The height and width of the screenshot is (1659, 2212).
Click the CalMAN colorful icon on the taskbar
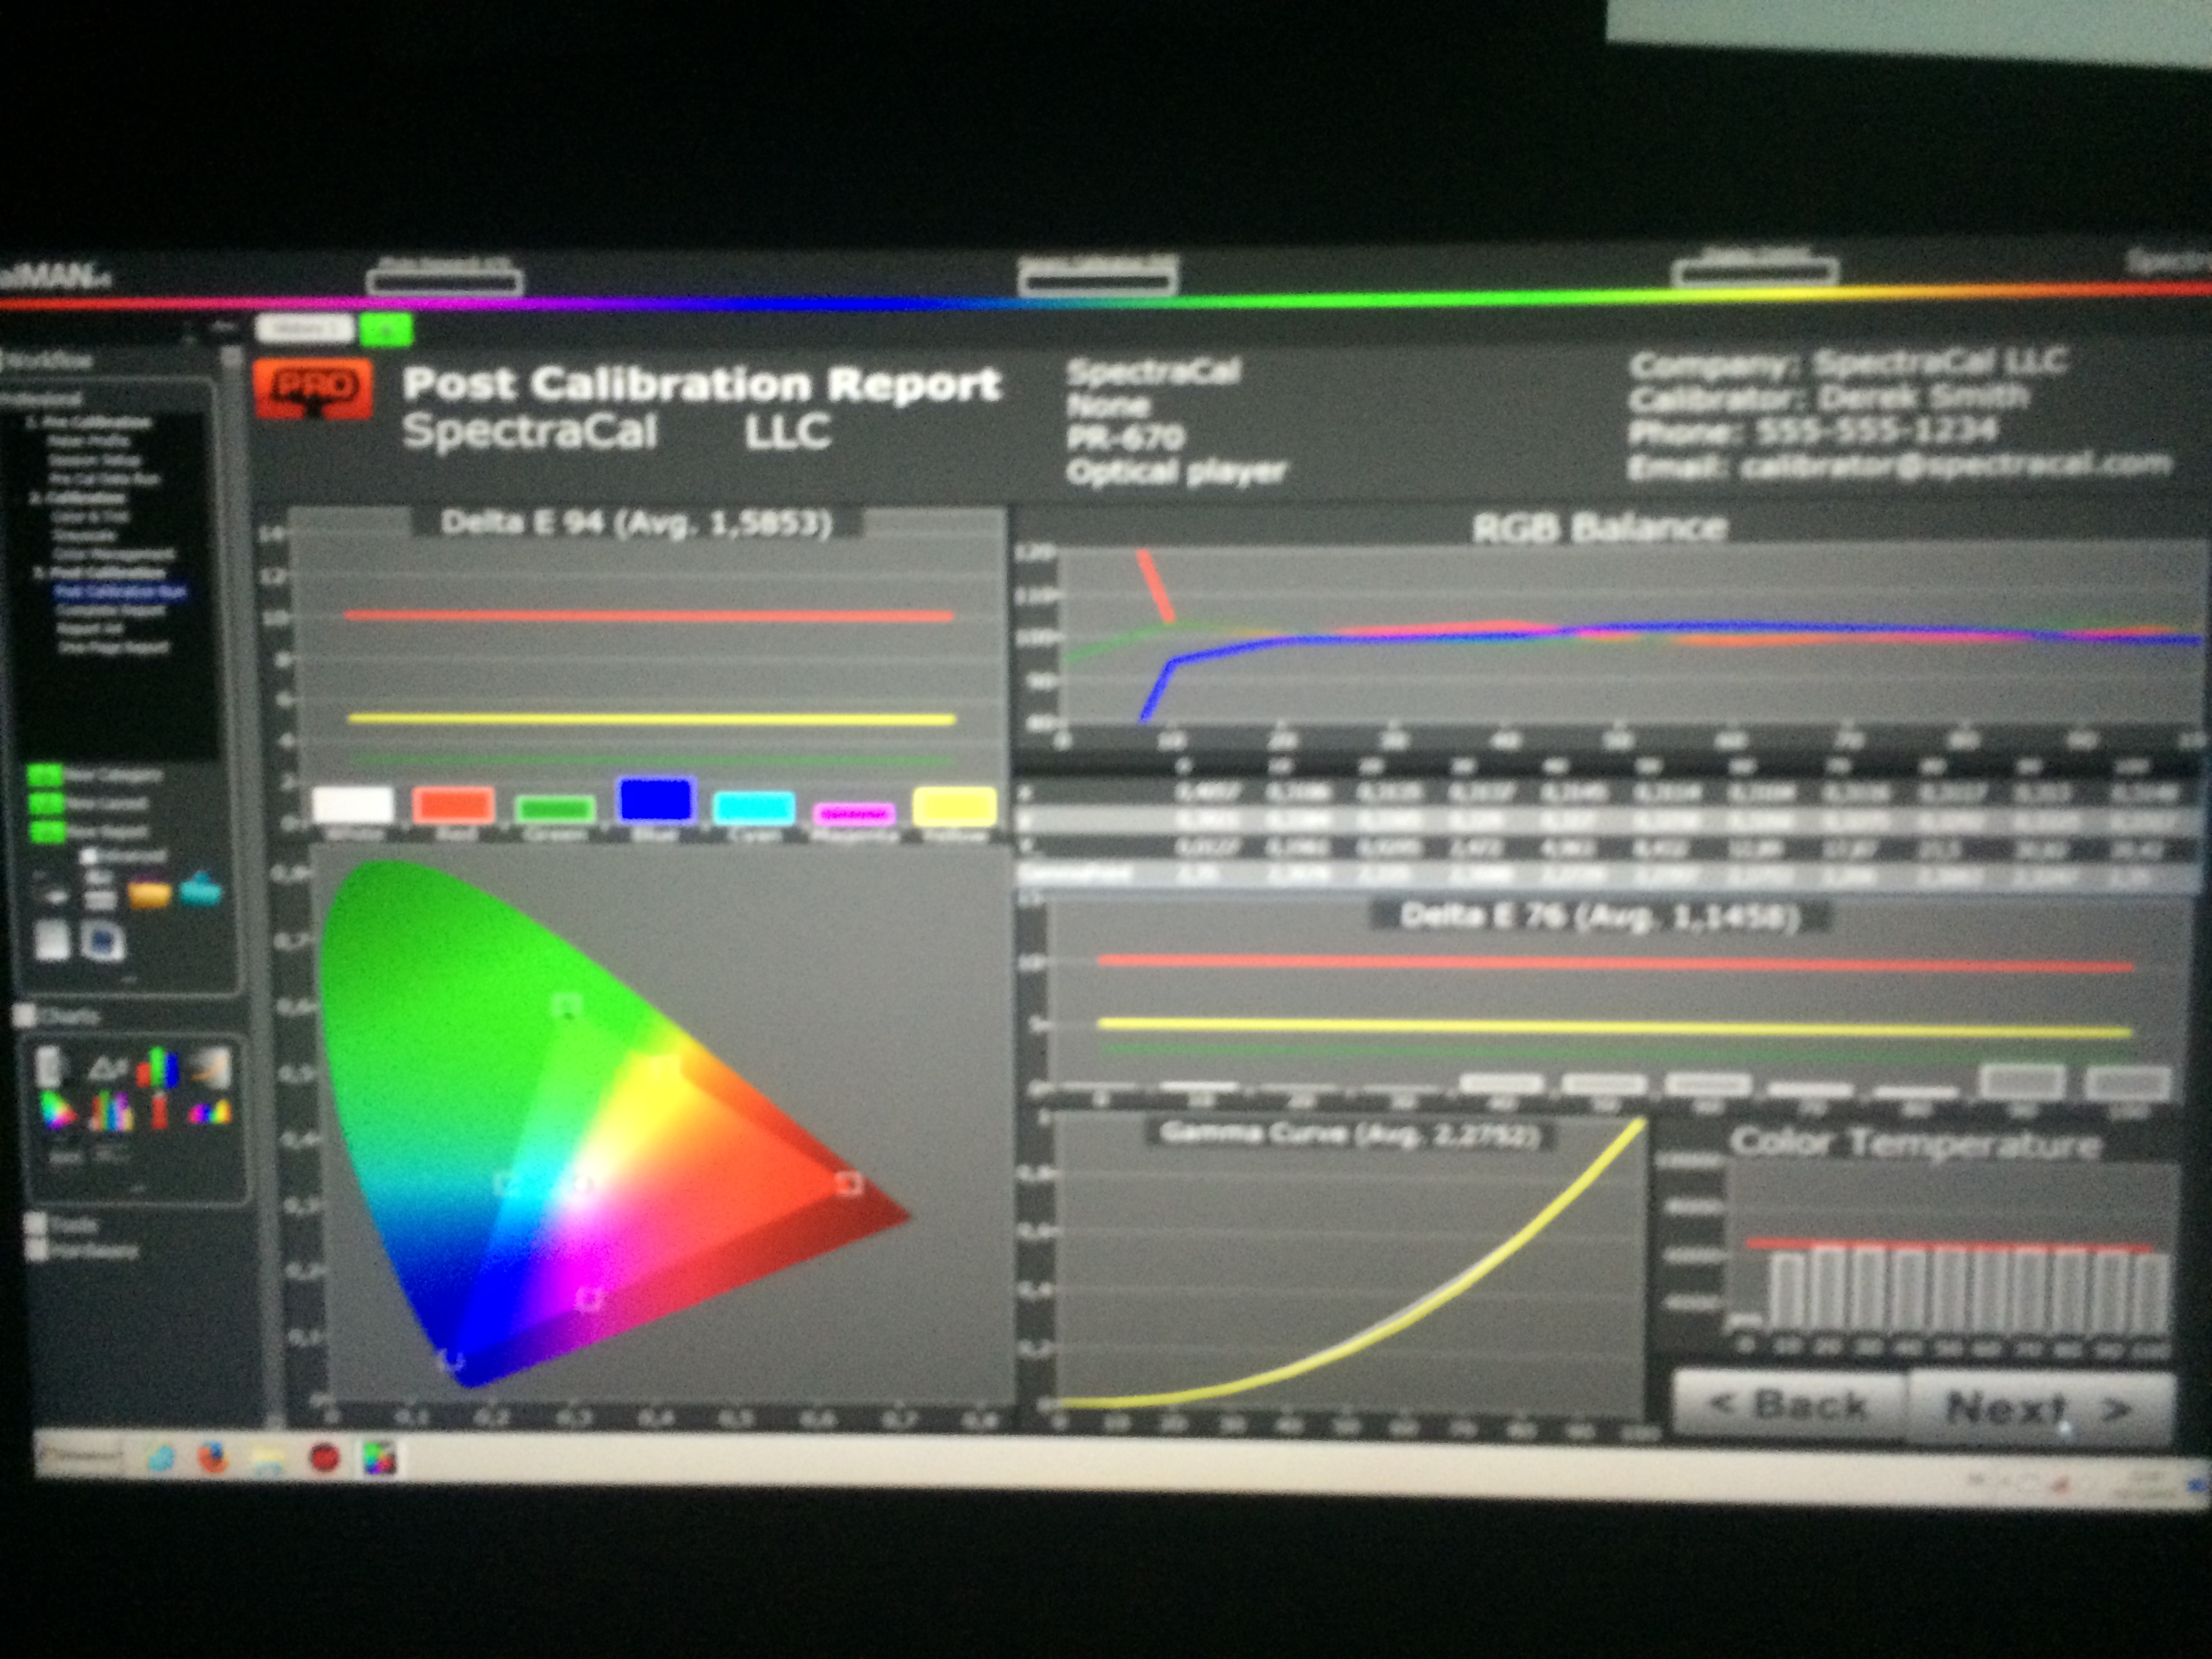point(379,1459)
